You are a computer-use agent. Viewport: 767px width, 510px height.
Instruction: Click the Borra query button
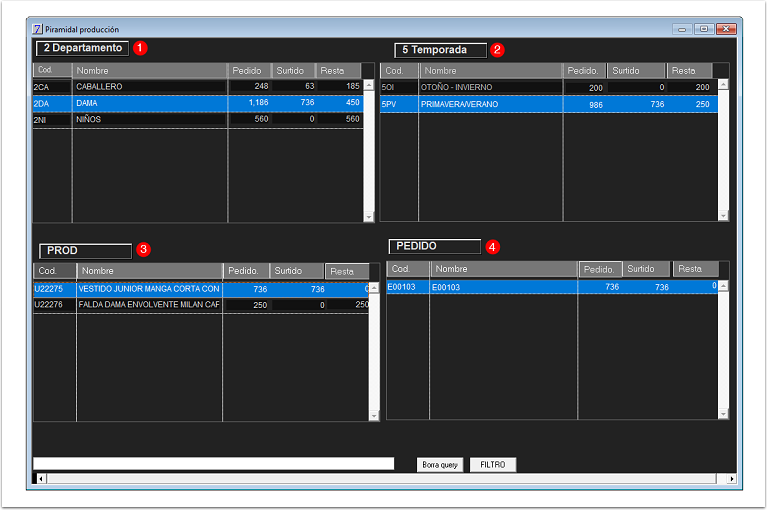pos(440,465)
